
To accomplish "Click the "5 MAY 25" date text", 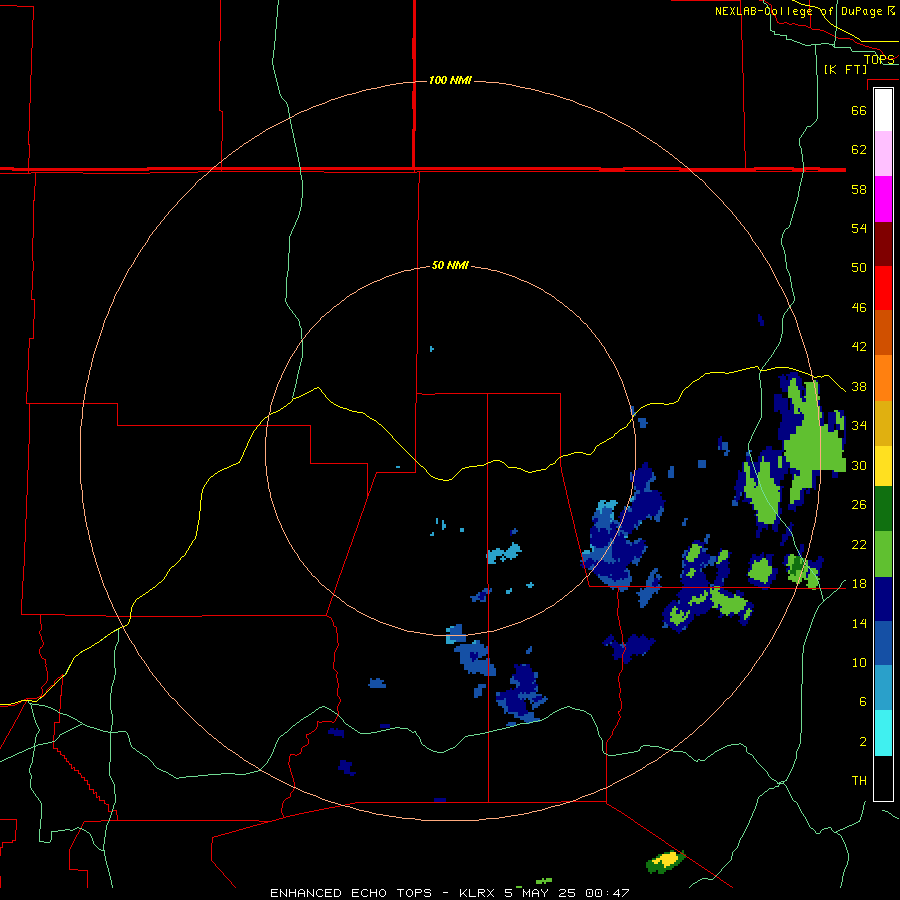I will click(540, 893).
